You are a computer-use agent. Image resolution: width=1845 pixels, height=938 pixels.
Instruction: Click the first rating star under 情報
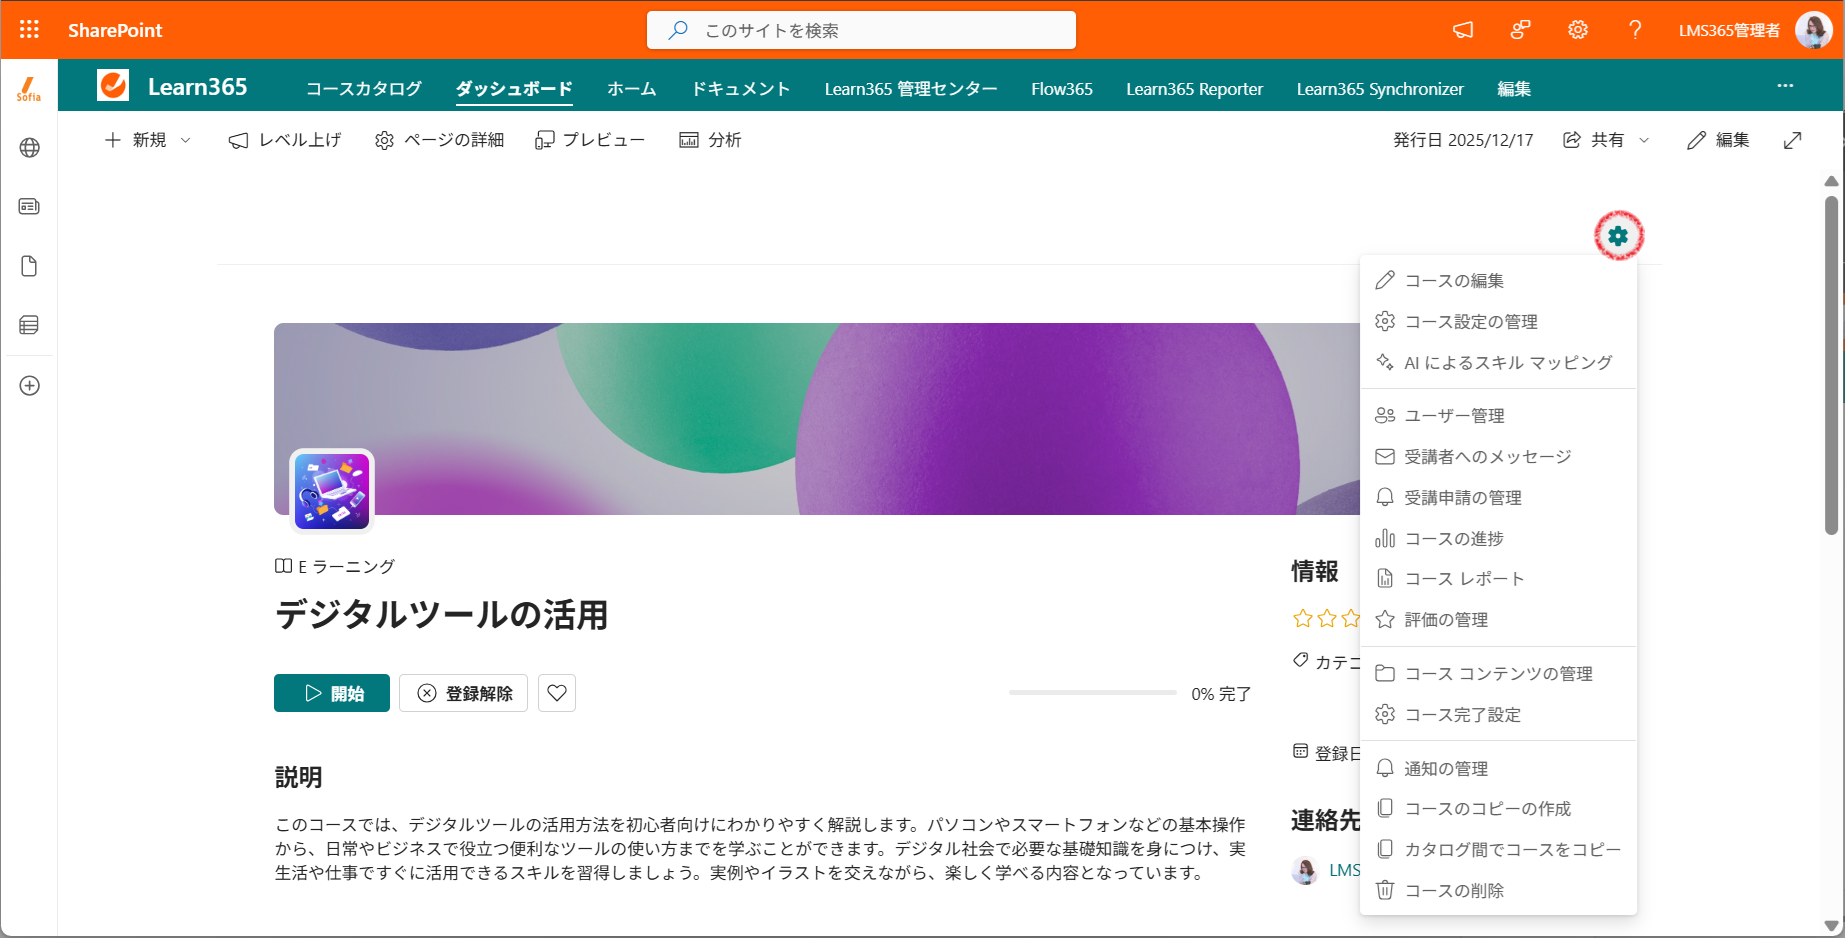click(1303, 619)
